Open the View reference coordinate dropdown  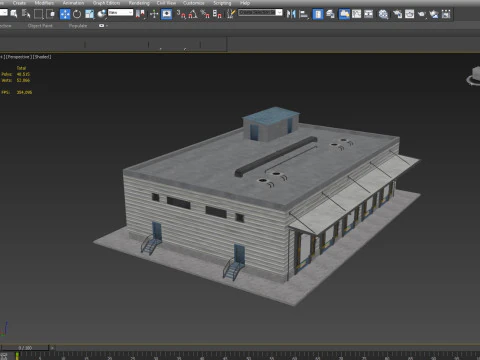[x=120, y=13]
